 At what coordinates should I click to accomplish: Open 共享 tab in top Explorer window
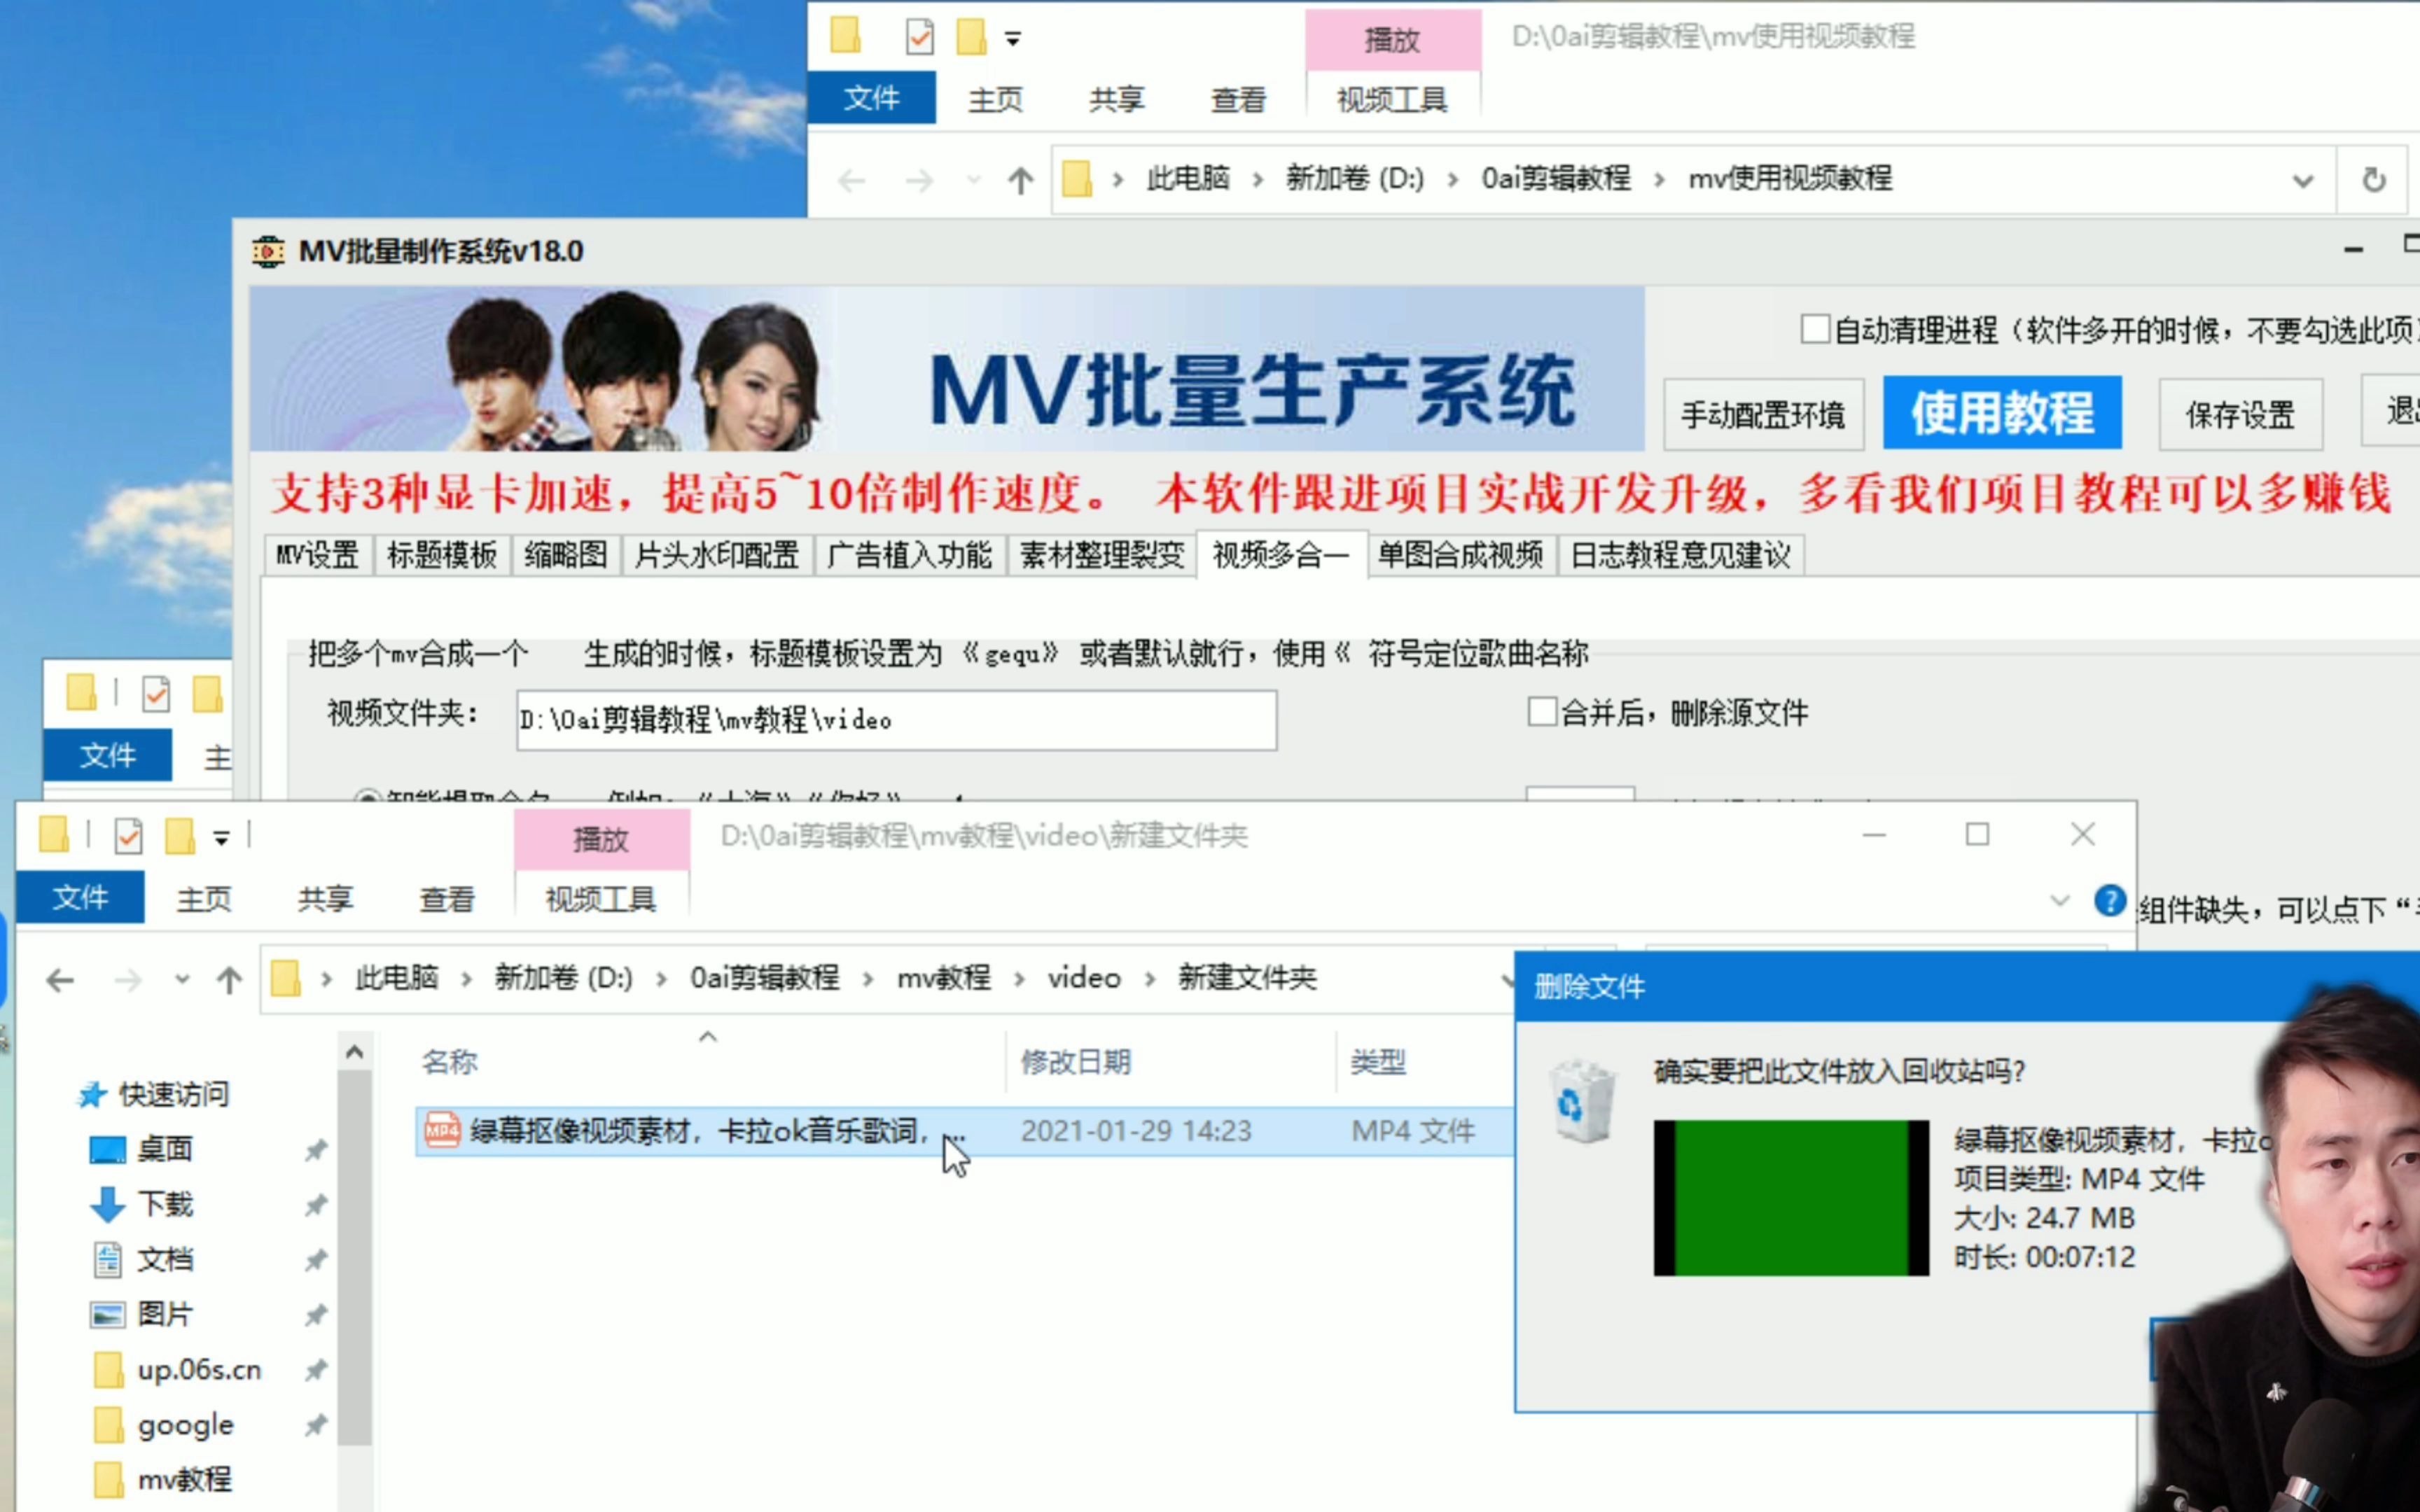click(x=1117, y=99)
